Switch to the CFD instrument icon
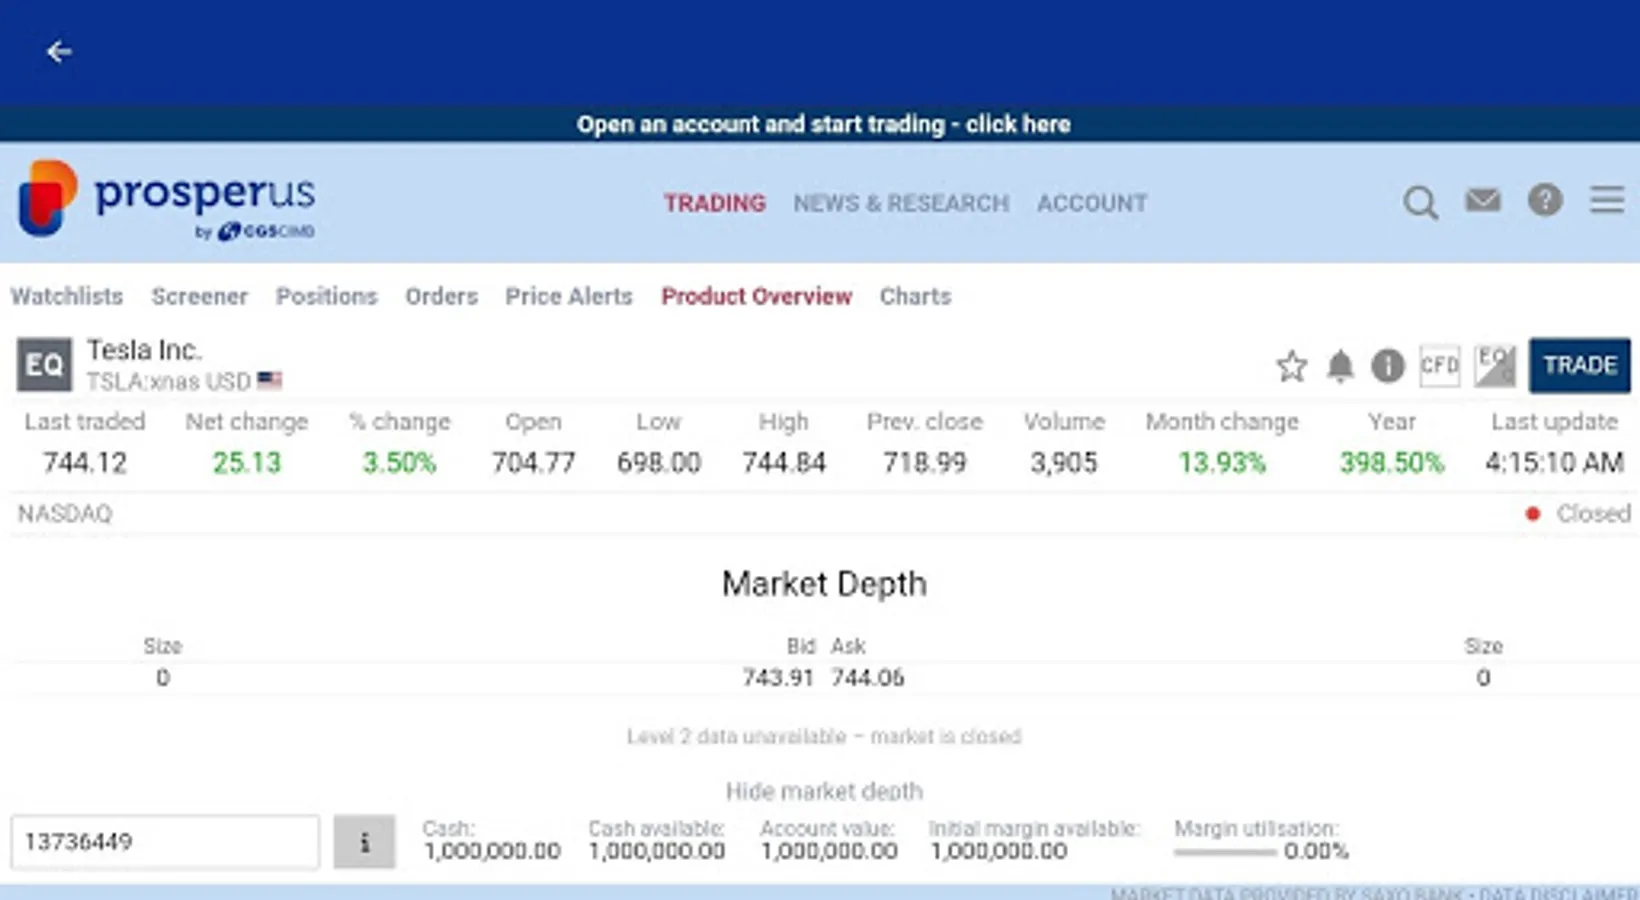The height and width of the screenshot is (900, 1640). click(1439, 366)
